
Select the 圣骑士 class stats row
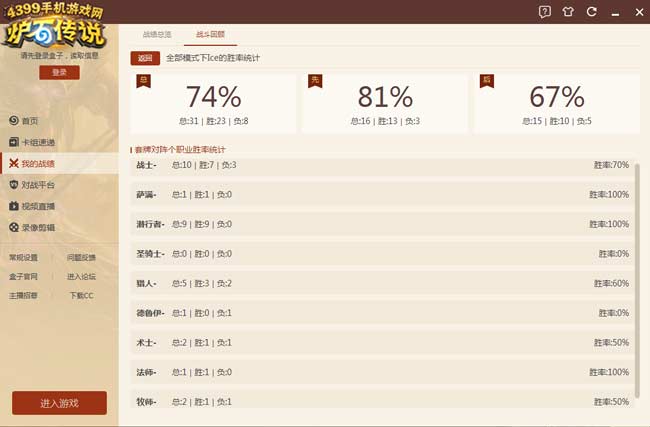(382, 254)
